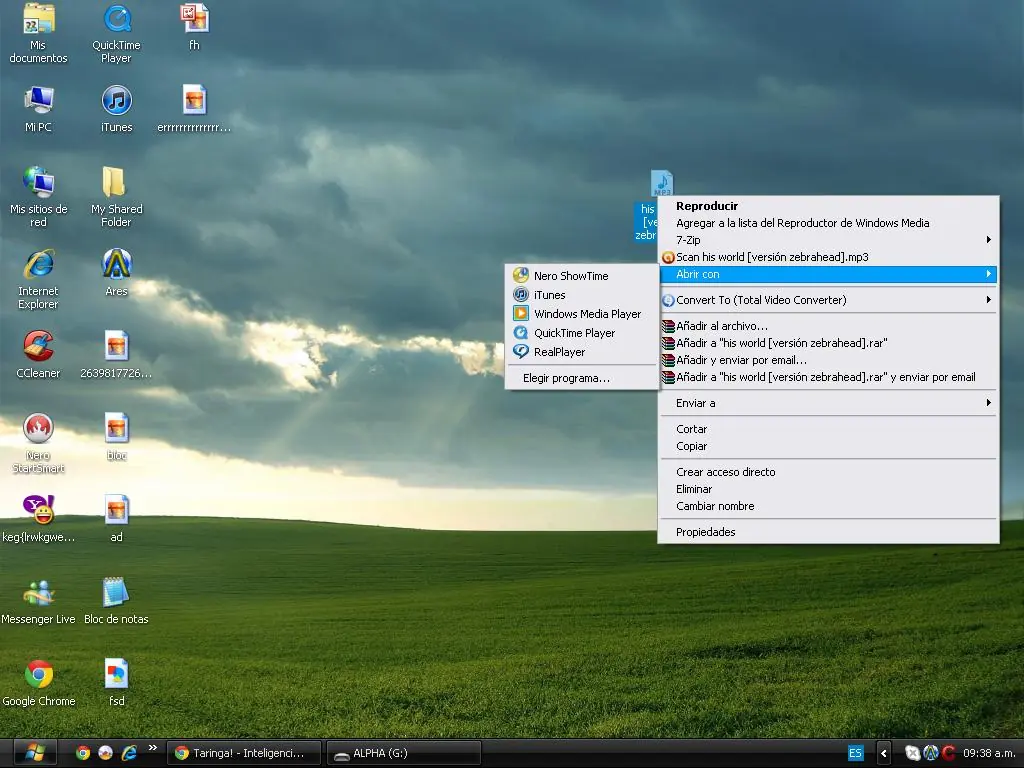This screenshot has width=1024, height=768.
Task: Expand the Enviar a submenu
Action: (x=828, y=403)
